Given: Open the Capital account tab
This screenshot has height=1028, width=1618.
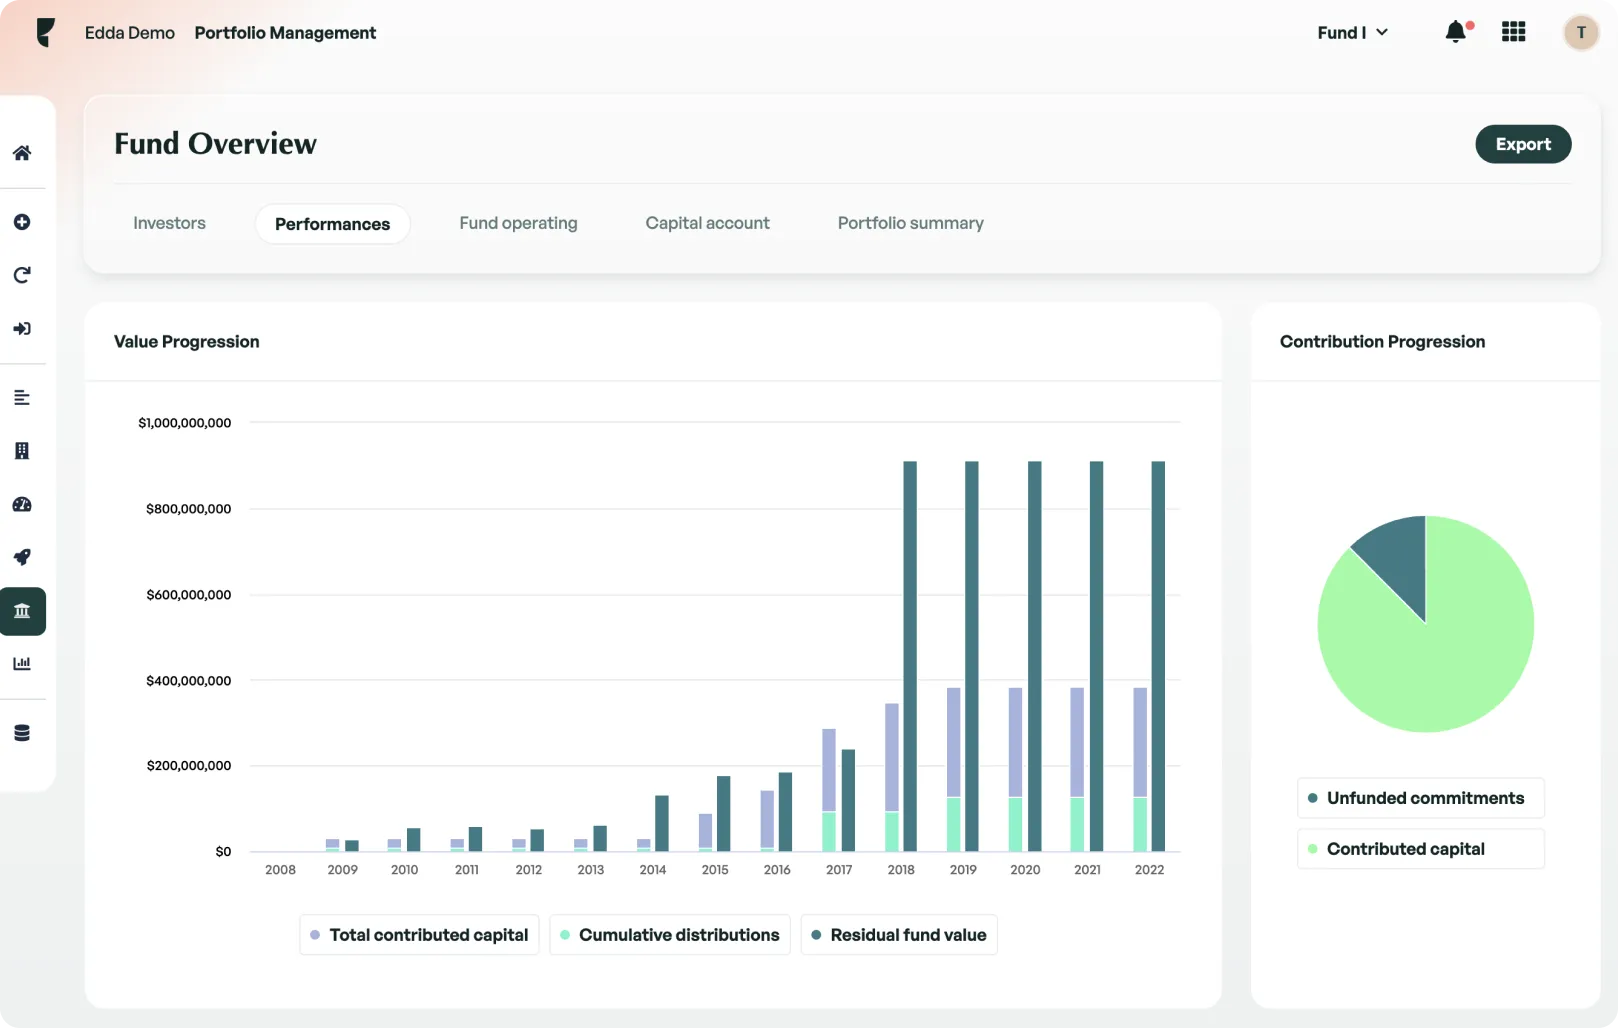Looking at the screenshot, I should [707, 223].
